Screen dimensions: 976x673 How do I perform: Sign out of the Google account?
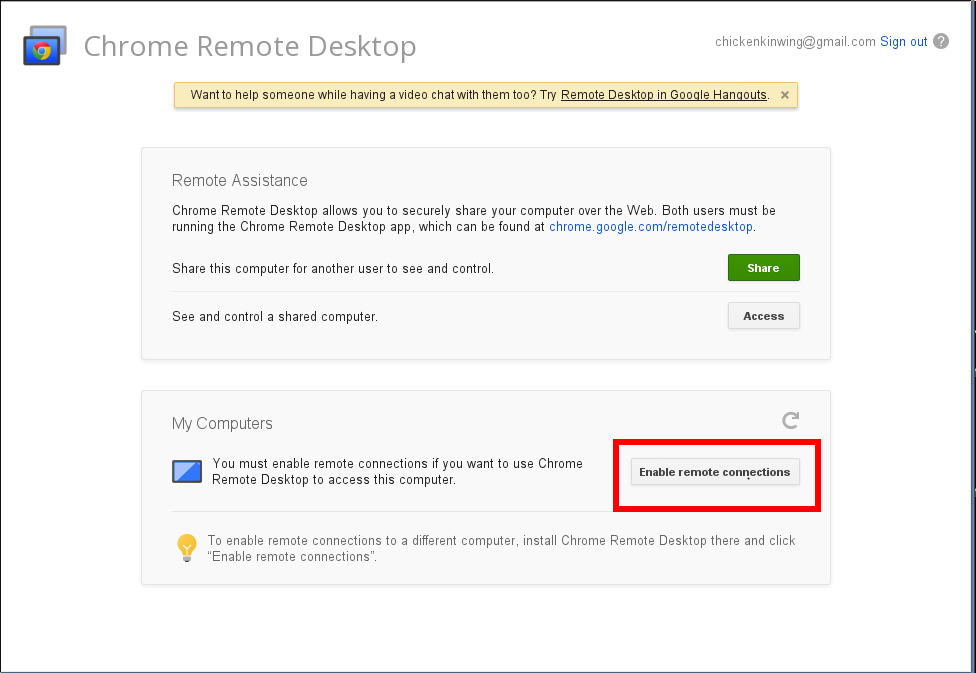[903, 42]
